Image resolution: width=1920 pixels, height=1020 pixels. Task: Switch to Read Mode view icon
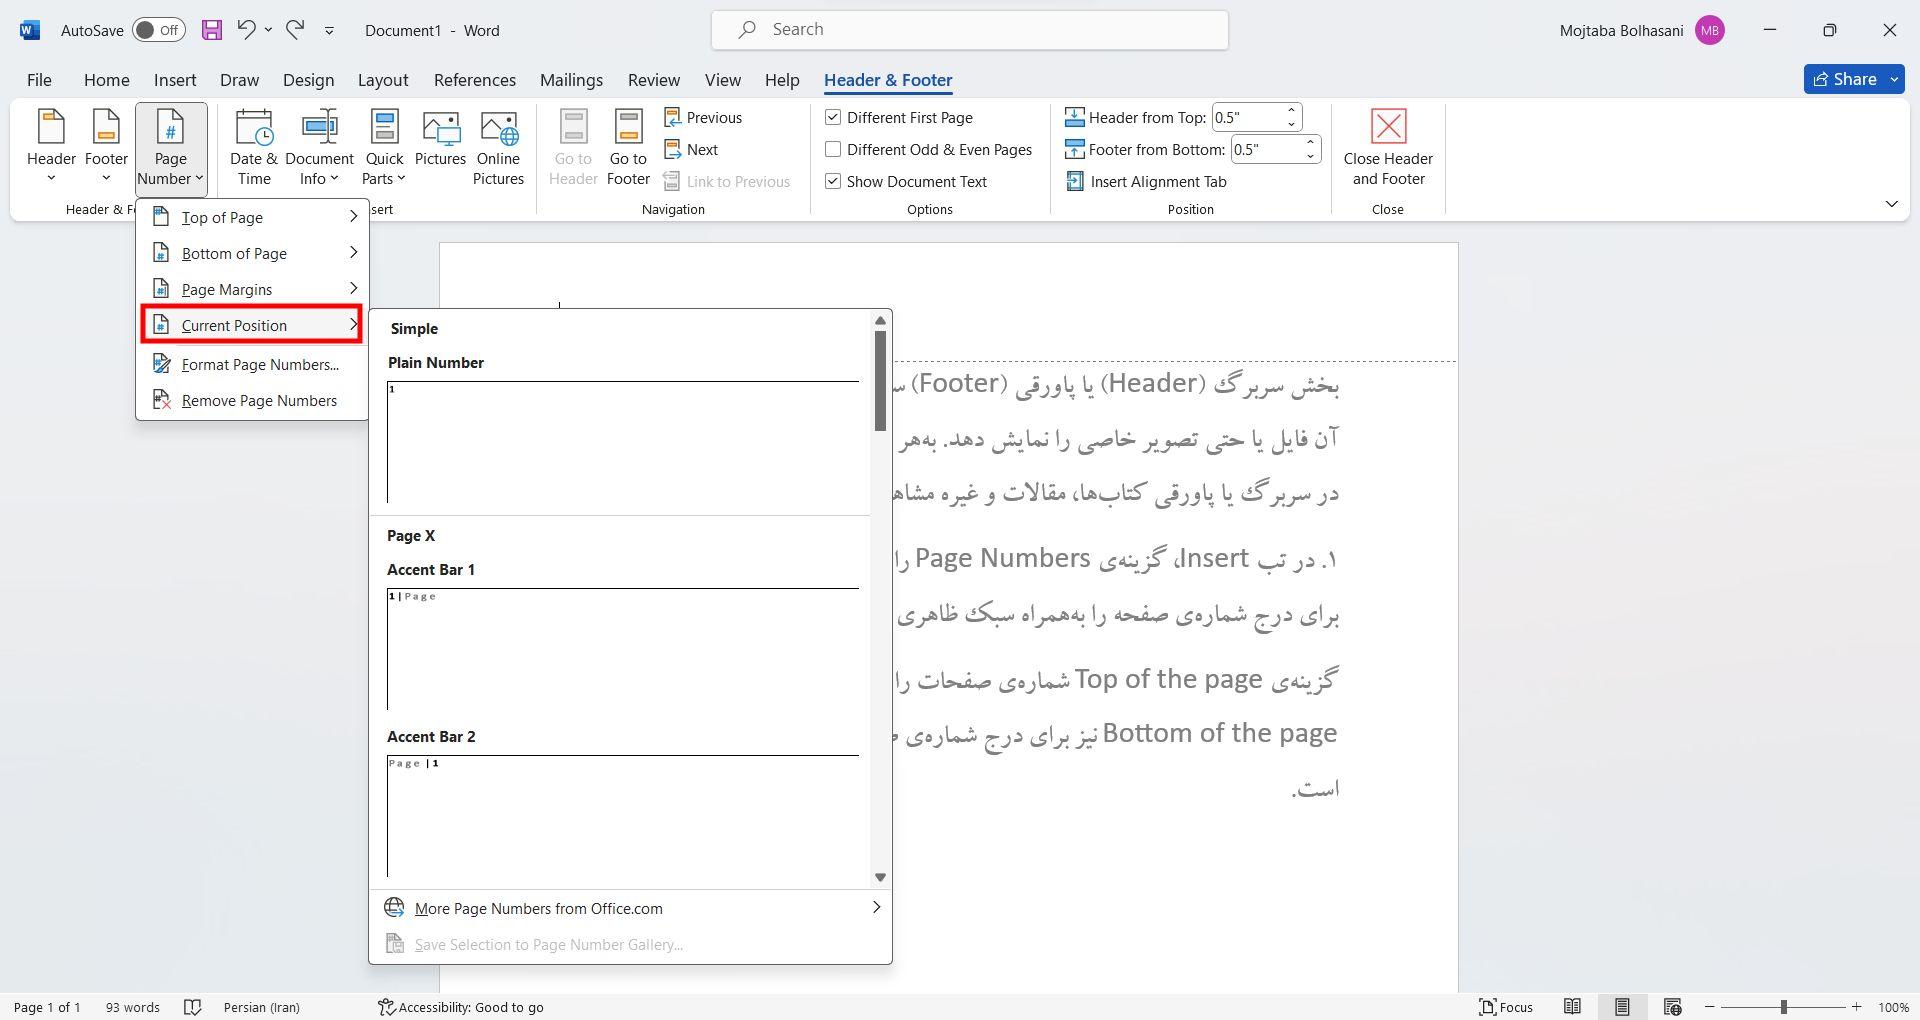point(1572,1007)
